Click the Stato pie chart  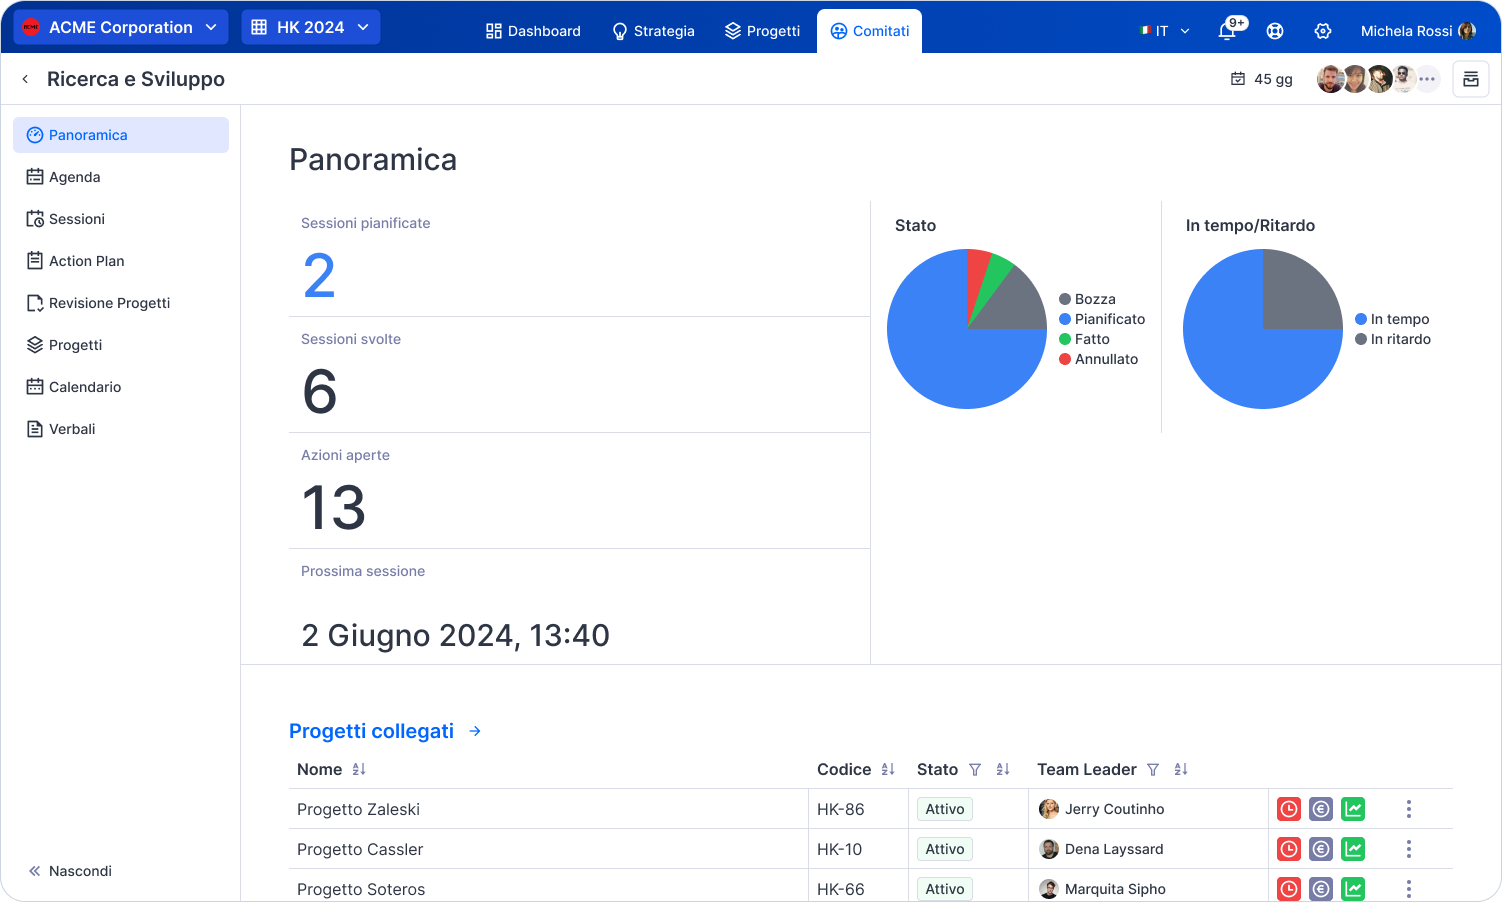click(x=967, y=329)
